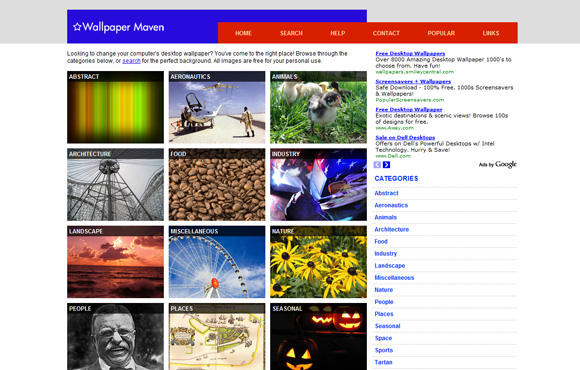Open the Nature yellow flowers thumbnail
Screen dimensions: 580x370
(318, 262)
